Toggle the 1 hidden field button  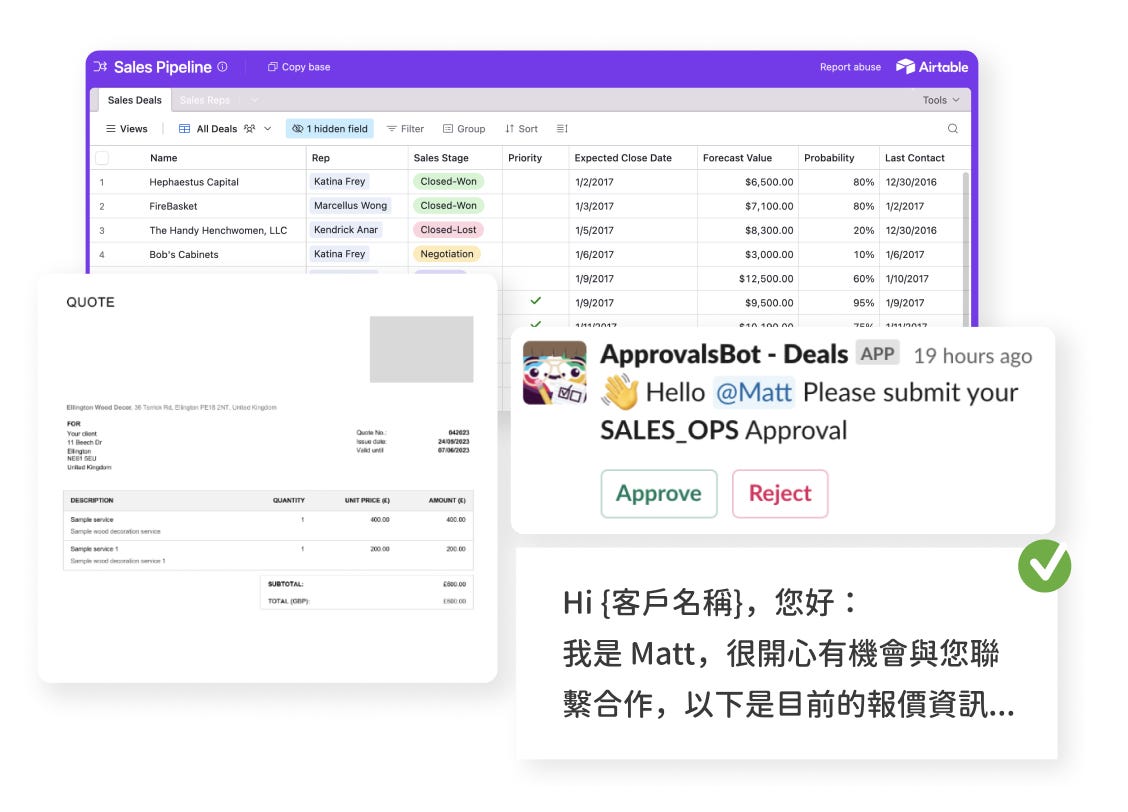(329, 129)
